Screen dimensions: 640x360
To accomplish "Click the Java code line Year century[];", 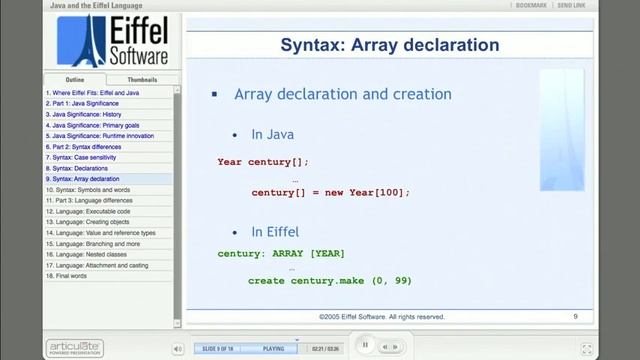I will click(x=263, y=162).
